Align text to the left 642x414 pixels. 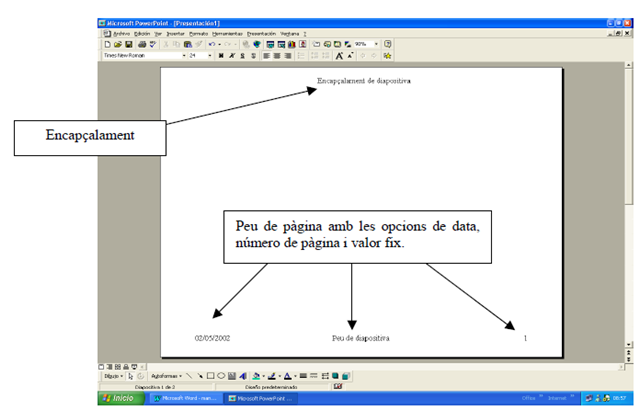click(267, 56)
